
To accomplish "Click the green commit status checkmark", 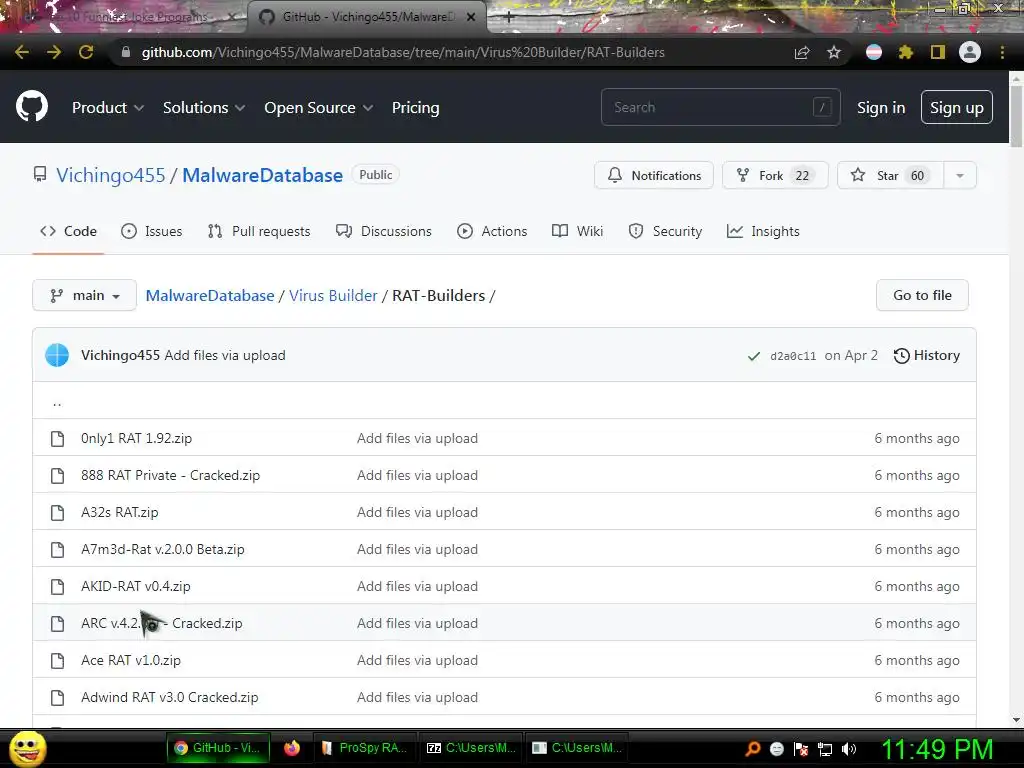I will [754, 356].
